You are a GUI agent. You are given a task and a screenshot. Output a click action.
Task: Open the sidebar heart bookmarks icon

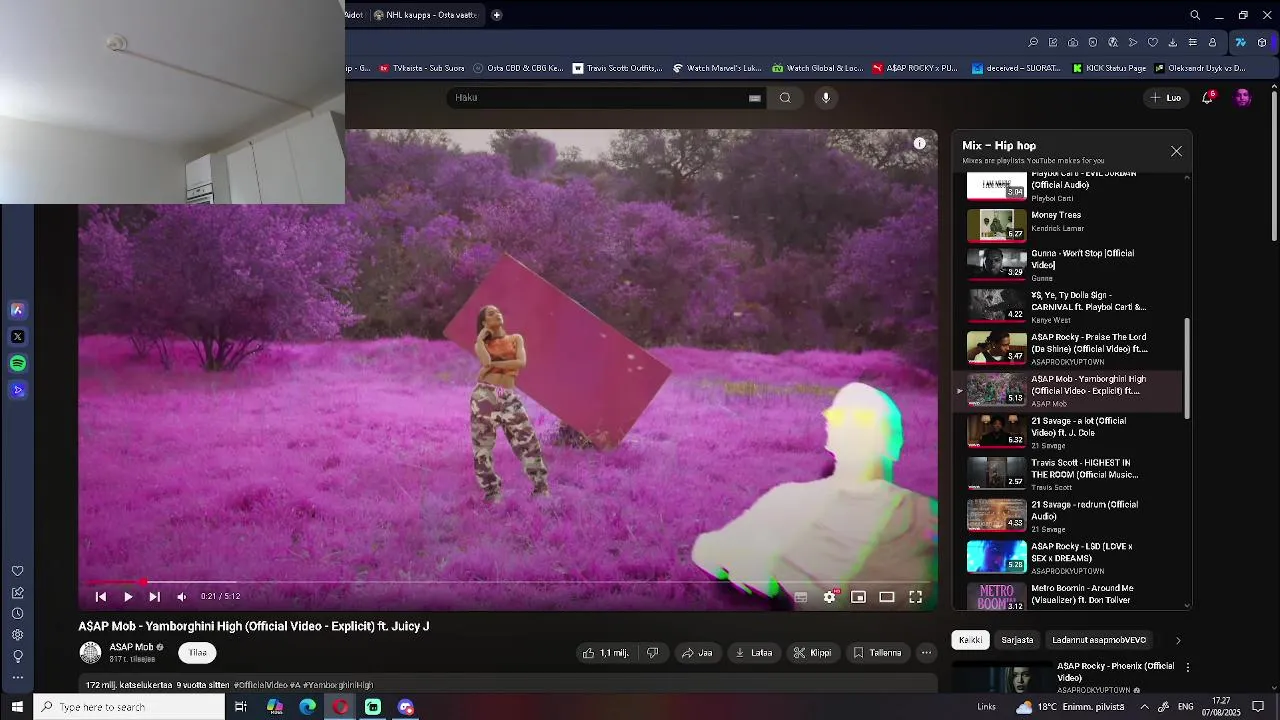point(17,571)
